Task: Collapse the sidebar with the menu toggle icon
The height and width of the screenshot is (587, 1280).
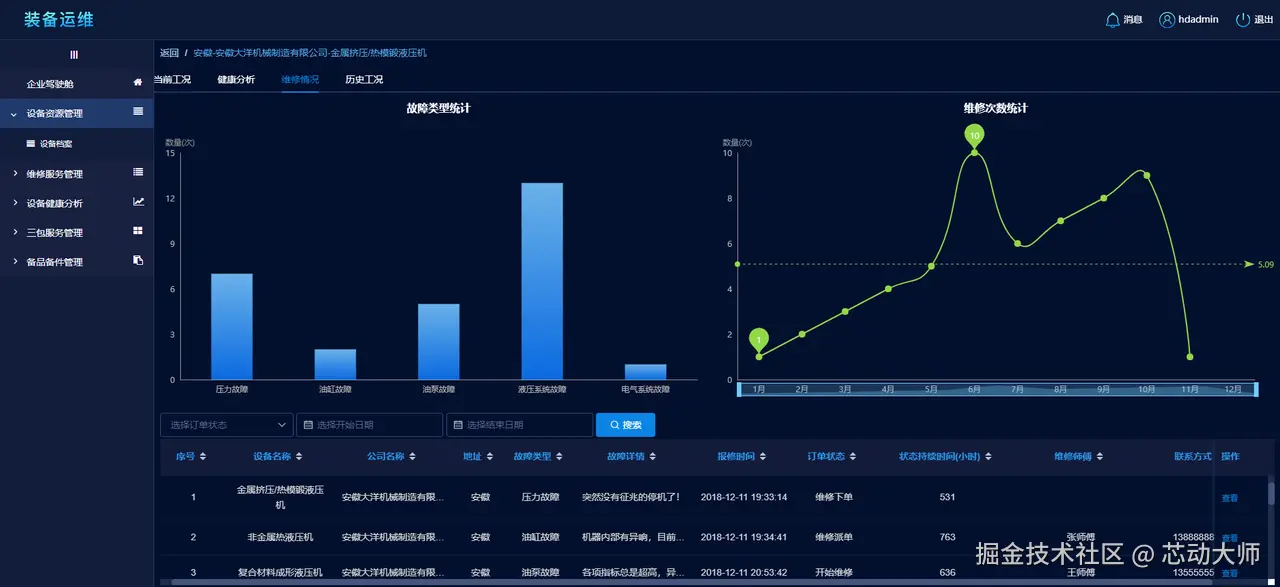Action: [74, 55]
